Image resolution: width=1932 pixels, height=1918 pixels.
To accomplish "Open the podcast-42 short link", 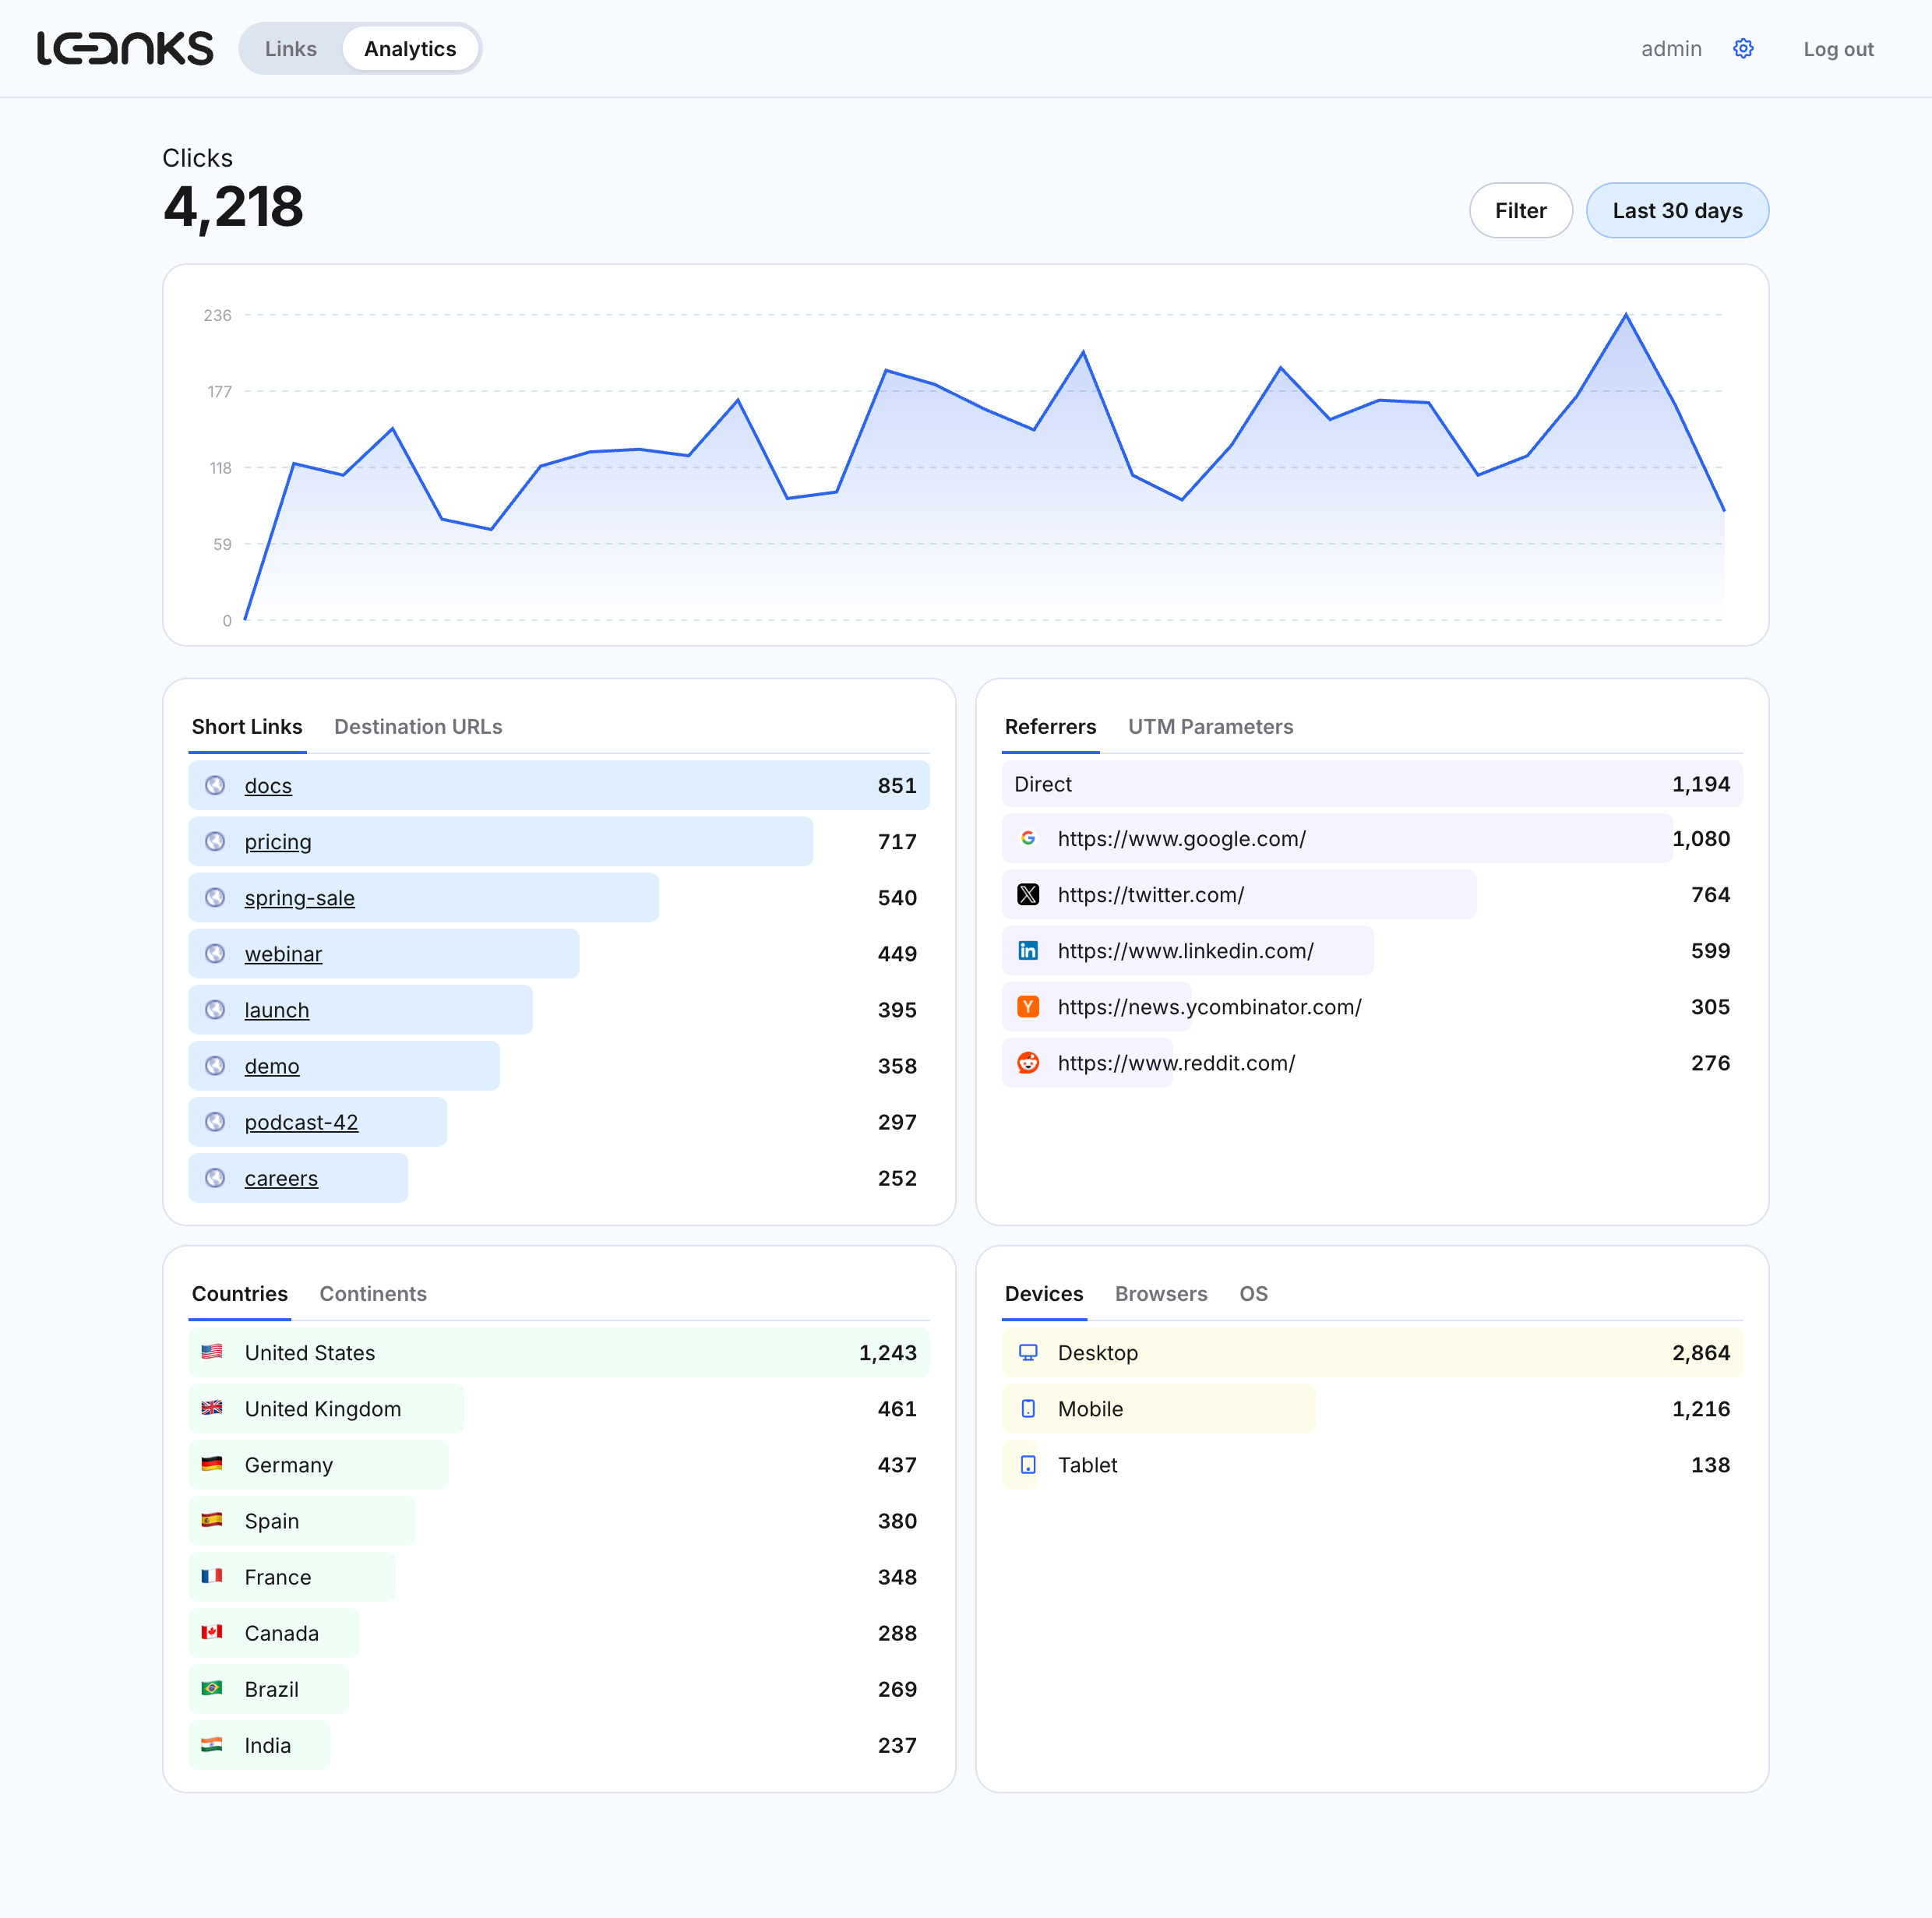I will tap(301, 1122).
